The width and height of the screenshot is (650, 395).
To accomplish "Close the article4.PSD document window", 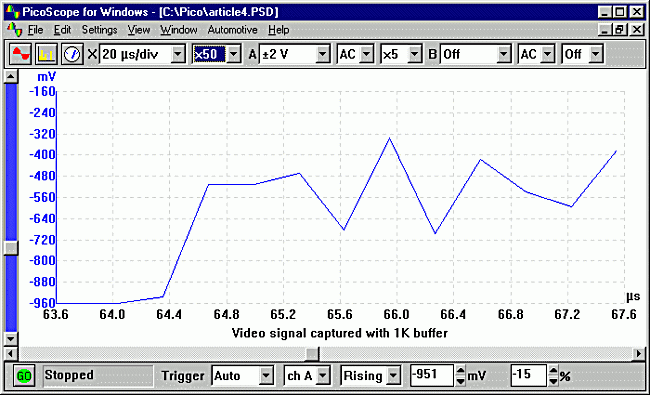I will tap(637, 30).
